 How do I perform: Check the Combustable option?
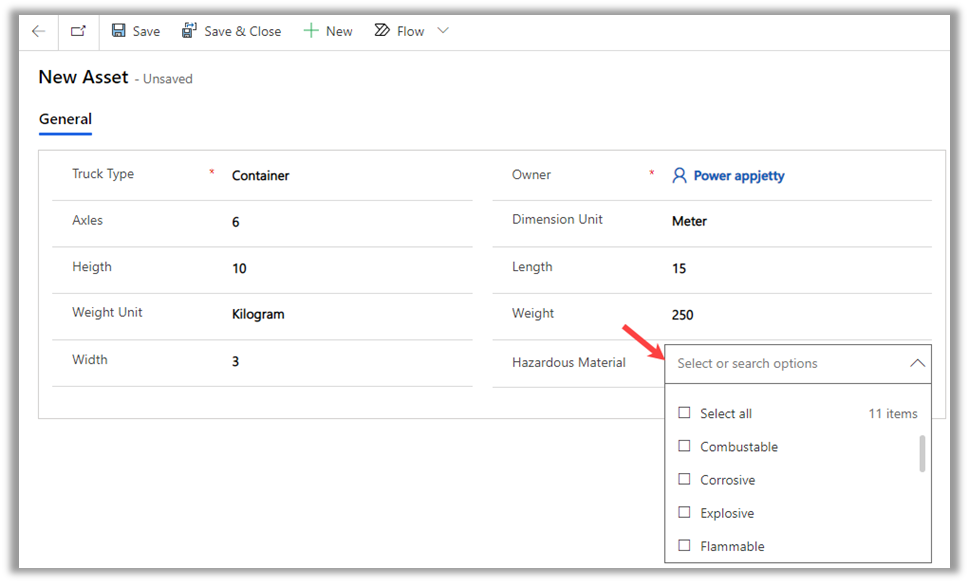[x=685, y=446]
